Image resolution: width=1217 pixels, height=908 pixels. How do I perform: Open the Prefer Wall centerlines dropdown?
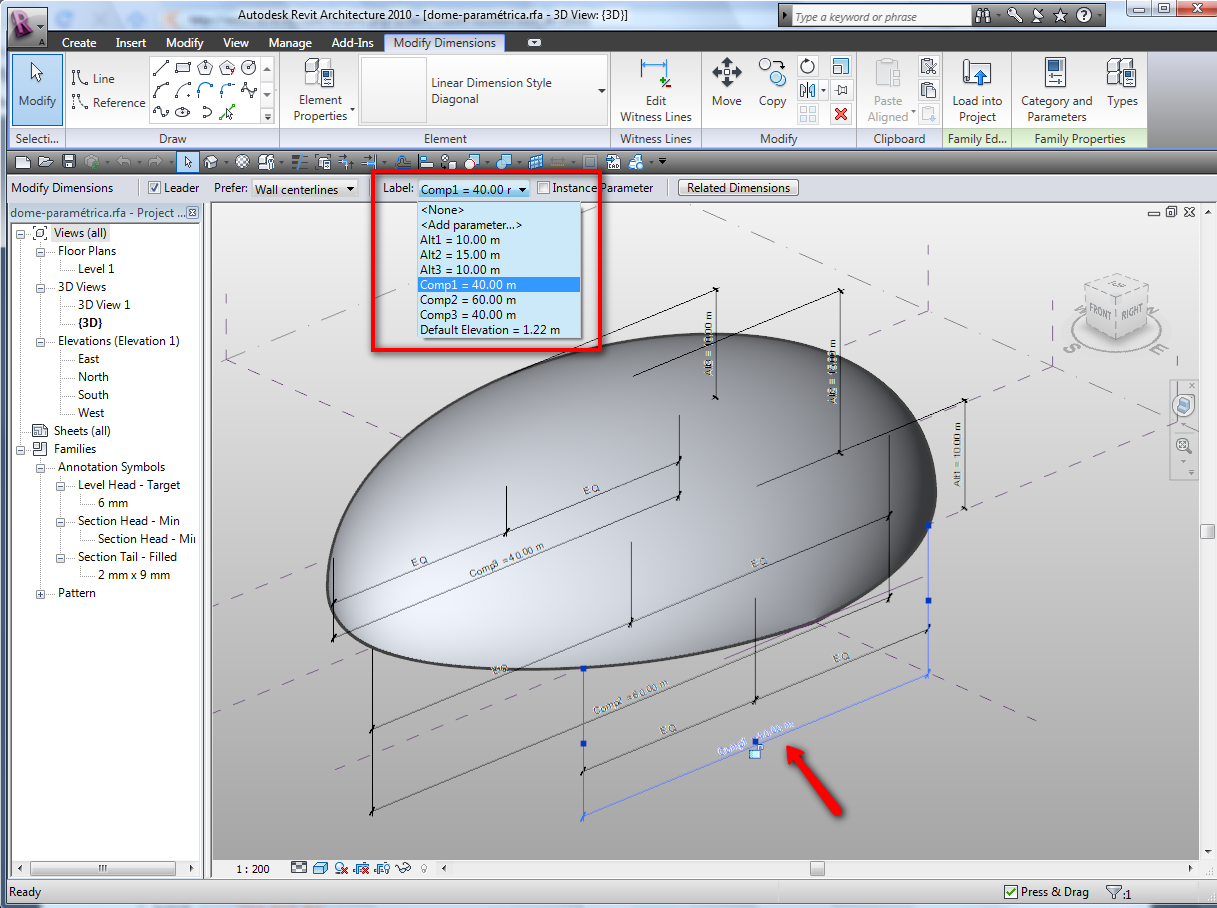305,189
